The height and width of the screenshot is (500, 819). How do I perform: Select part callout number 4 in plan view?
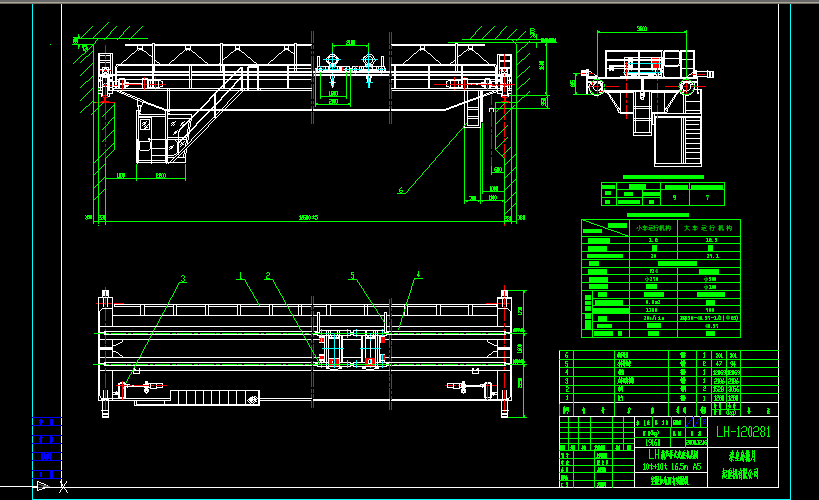tap(419, 273)
